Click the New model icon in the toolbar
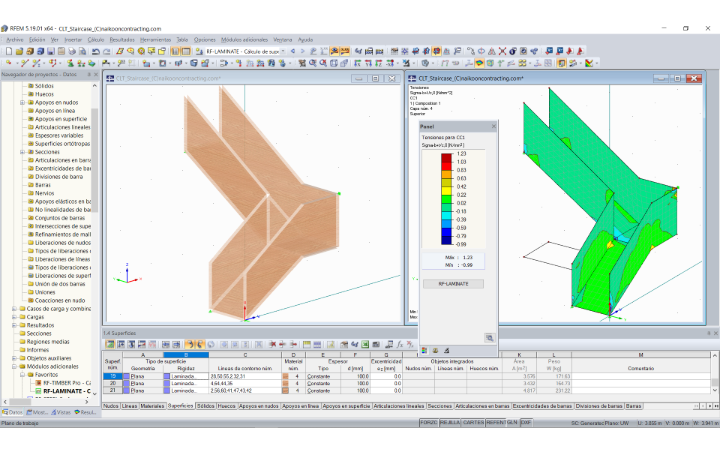Screen dimensions: 720x450 point(9,51)
